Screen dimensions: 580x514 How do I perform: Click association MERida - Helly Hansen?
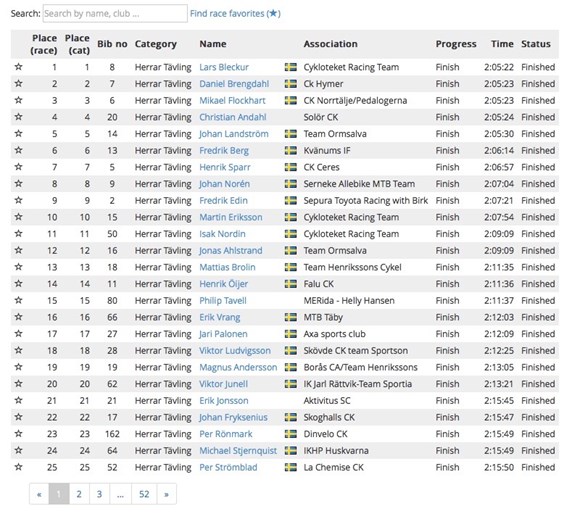[x=349, y=300]
